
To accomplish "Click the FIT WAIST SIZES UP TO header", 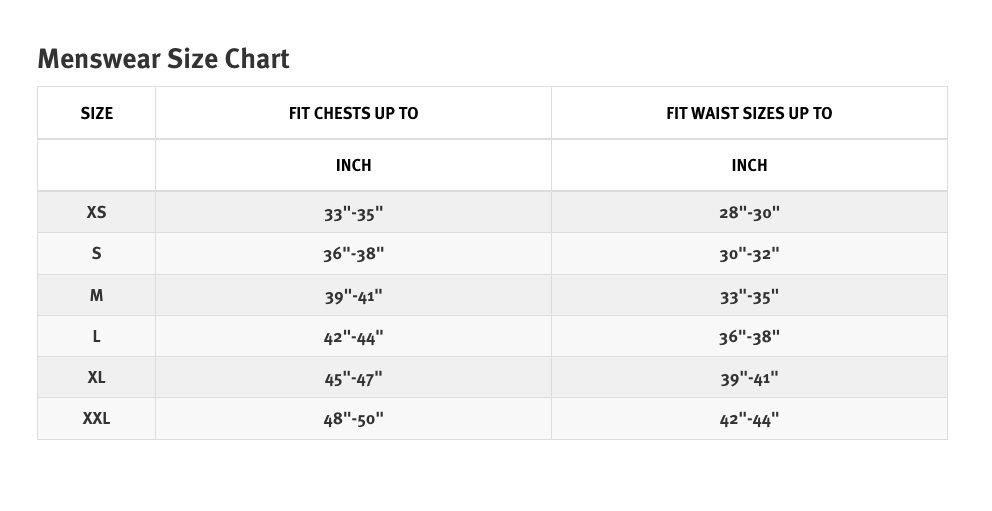I will pos(749,113).
